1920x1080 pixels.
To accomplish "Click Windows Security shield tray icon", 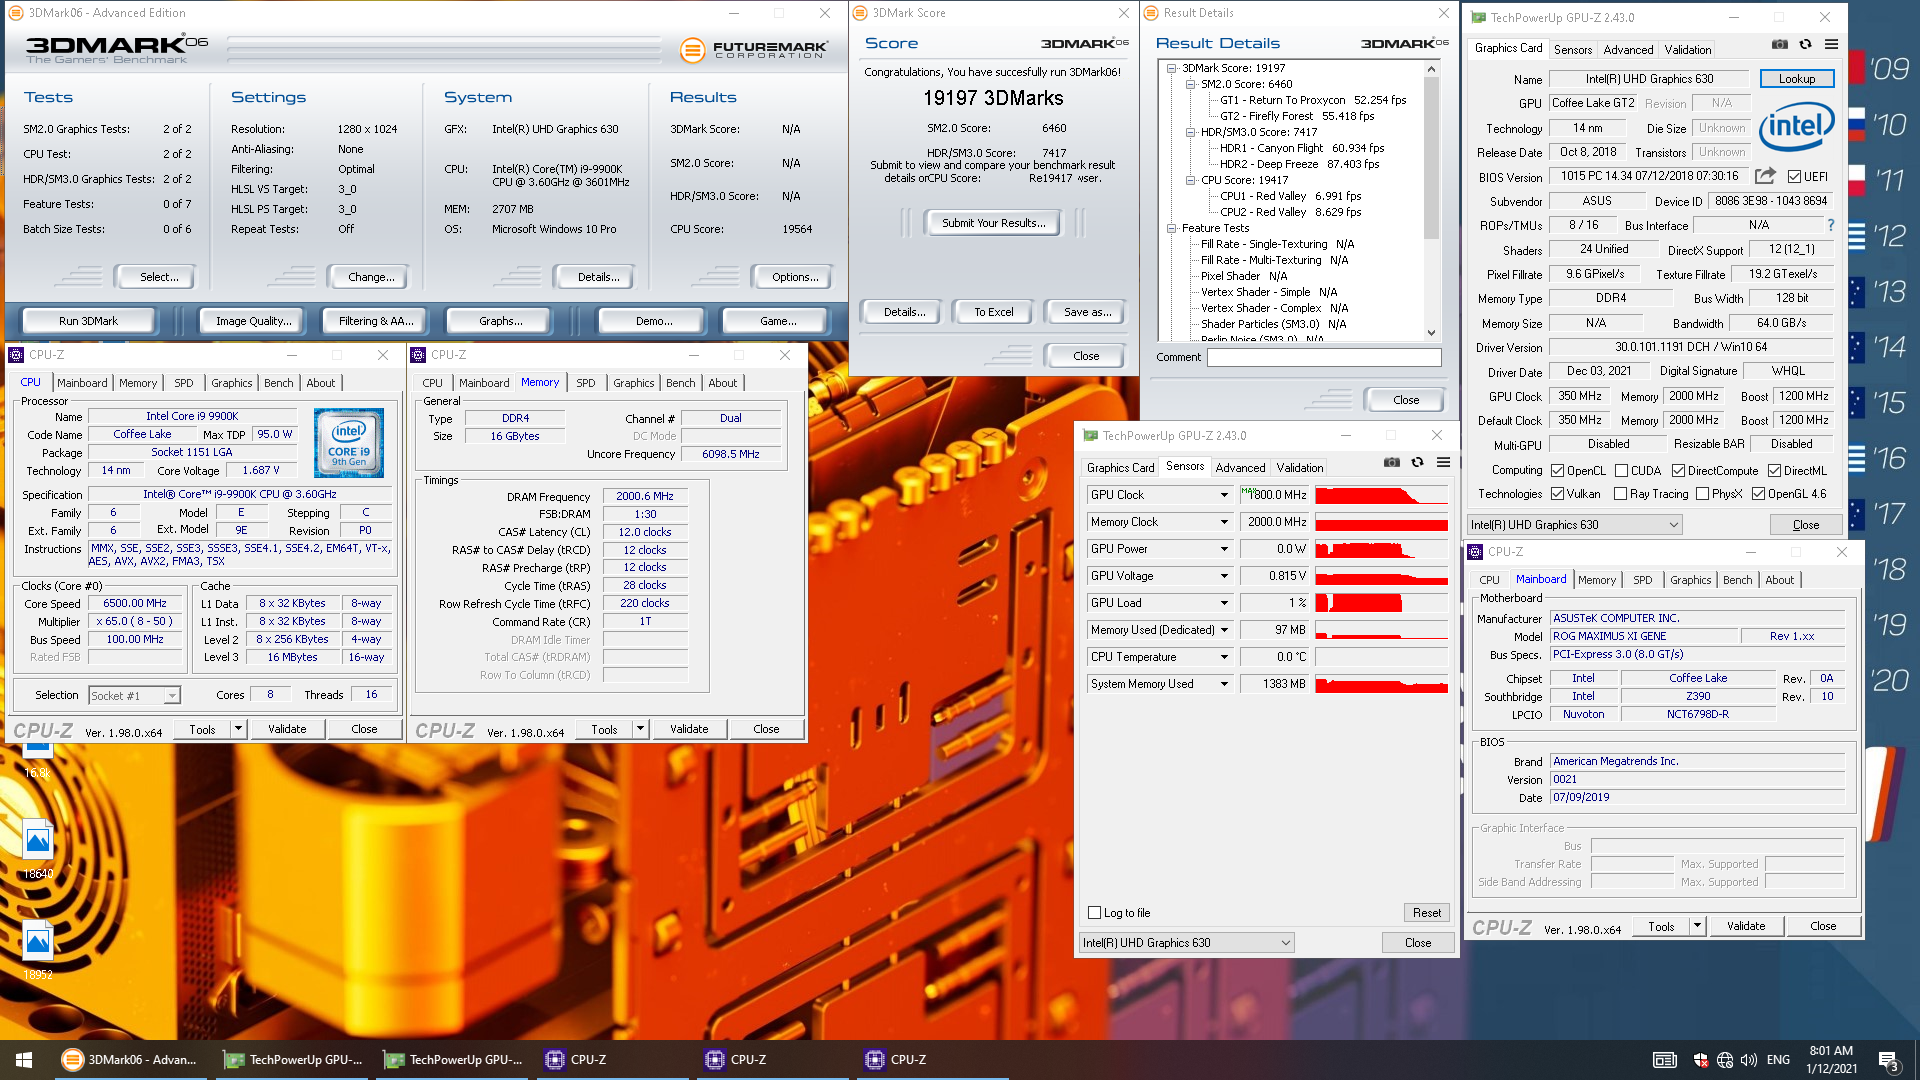I will 1701,1060.
